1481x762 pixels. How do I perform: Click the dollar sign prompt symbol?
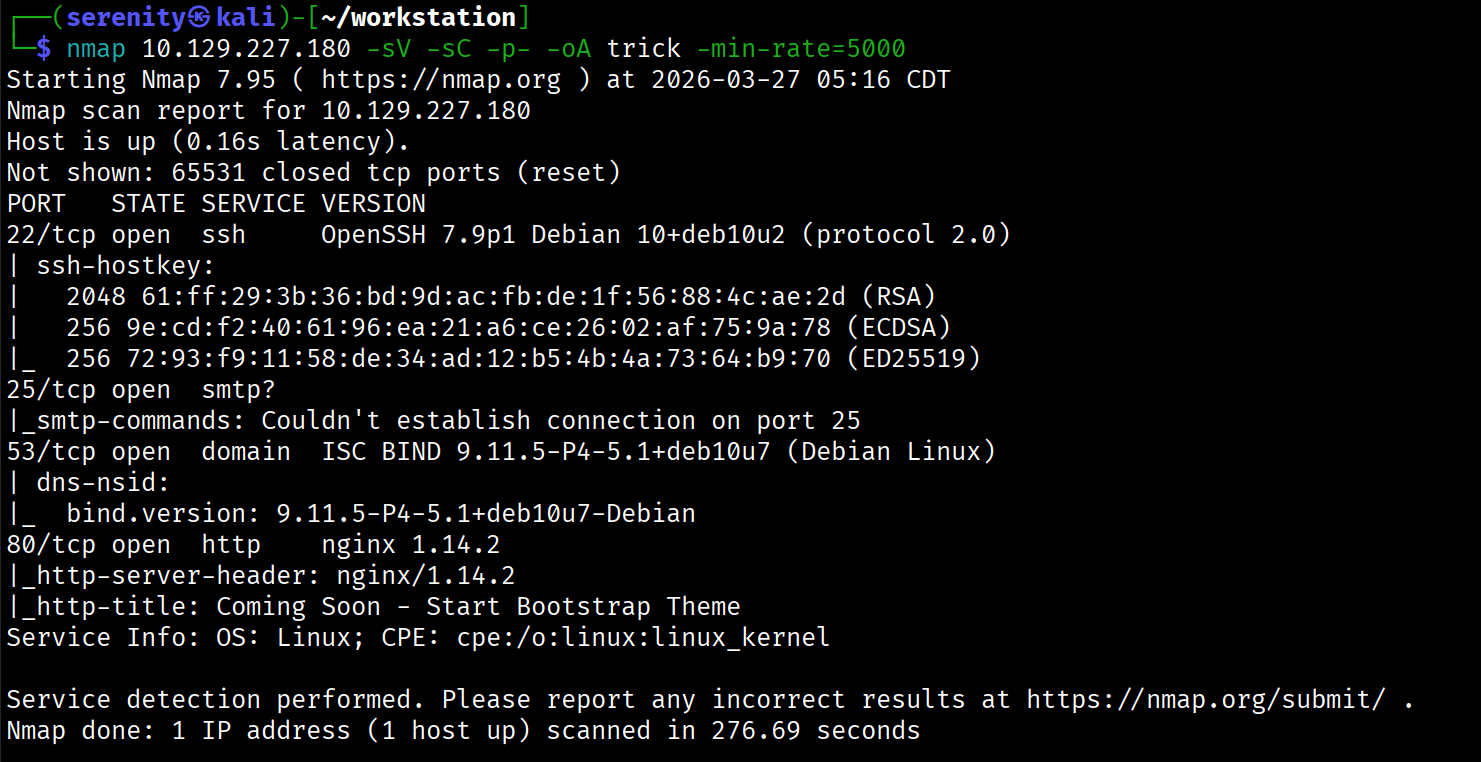43,48
